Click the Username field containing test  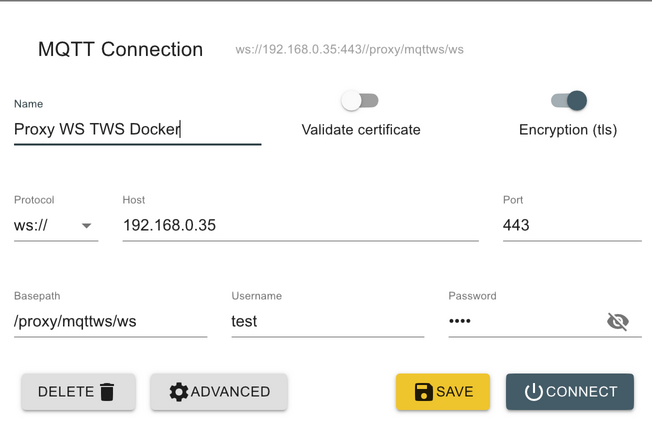(328, 321)
